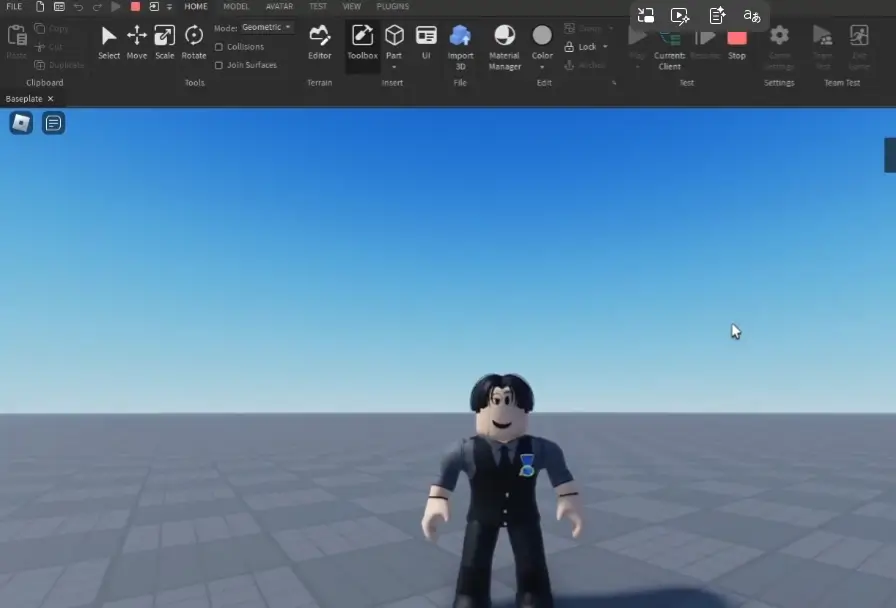
Task: Open the Material Manager
Action: click(x=504, y=42)
